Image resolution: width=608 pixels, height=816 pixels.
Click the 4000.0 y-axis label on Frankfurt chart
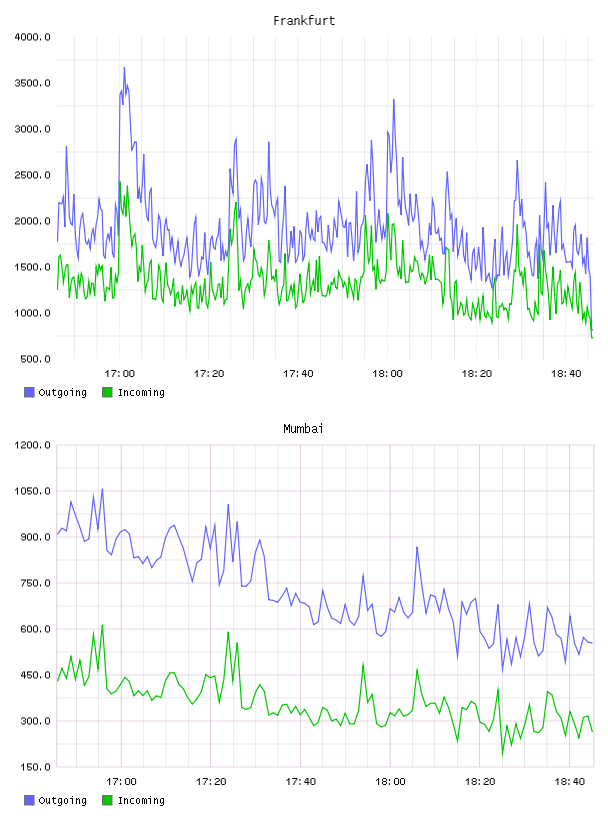32,37
